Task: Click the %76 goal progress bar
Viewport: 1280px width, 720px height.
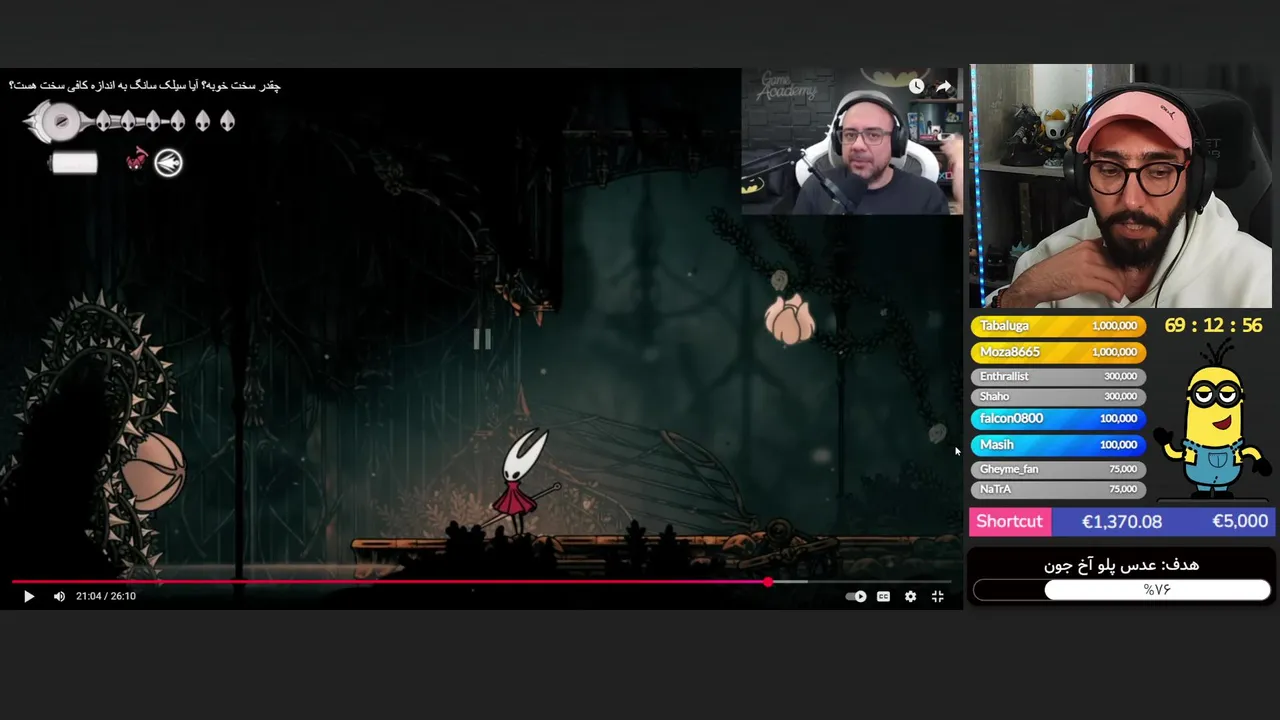Action: point(1122,590)
